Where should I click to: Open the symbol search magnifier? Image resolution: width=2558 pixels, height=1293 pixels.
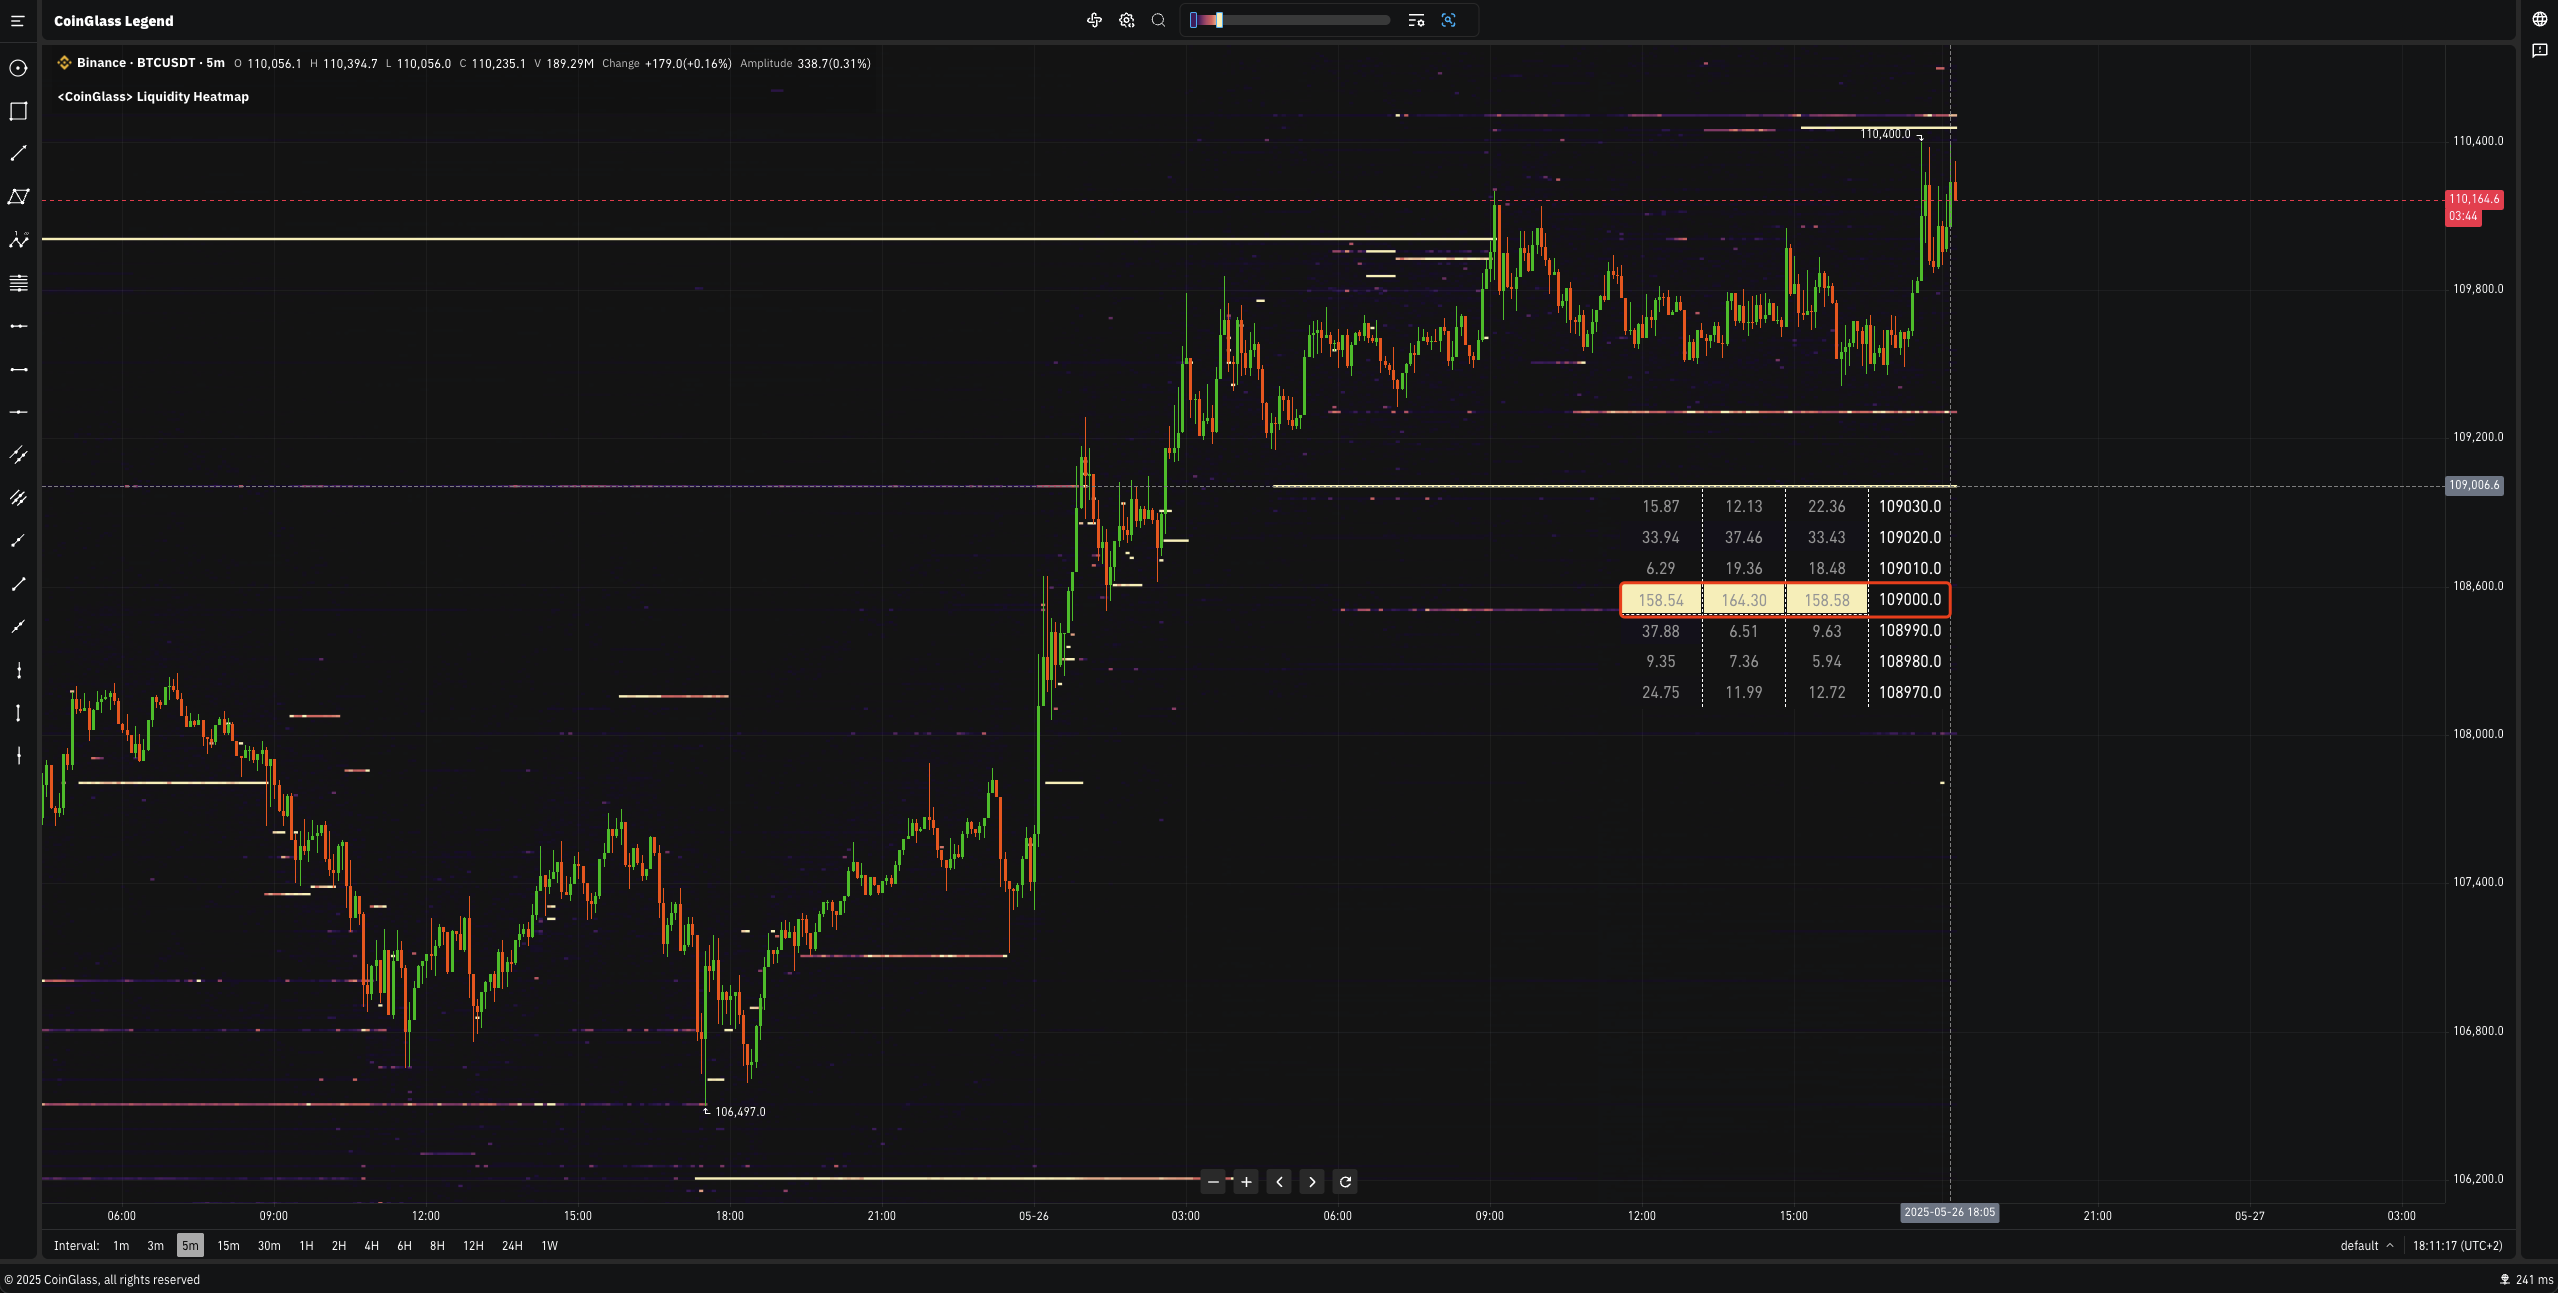(1157, 19)
